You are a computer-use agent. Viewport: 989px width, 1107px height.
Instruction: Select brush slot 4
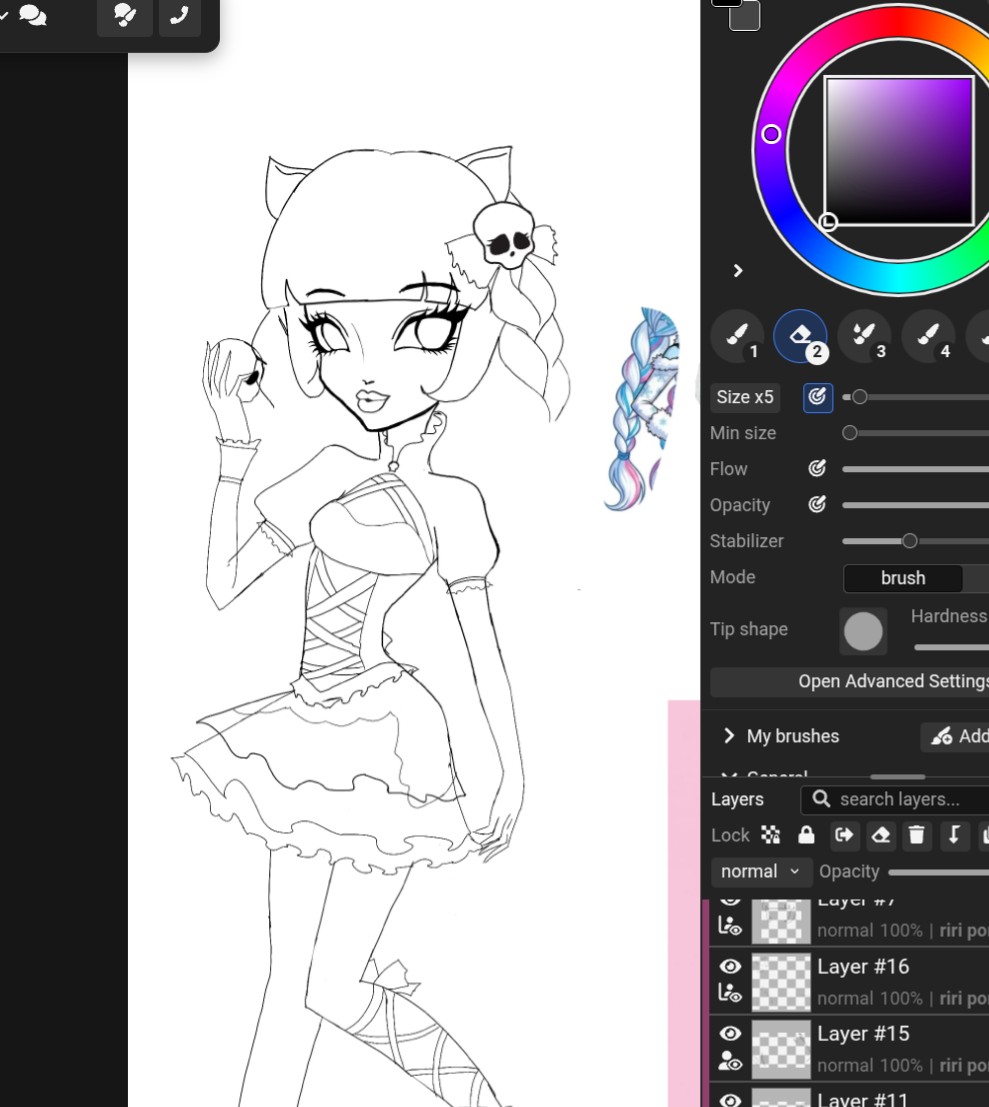(x=928, y=336)
